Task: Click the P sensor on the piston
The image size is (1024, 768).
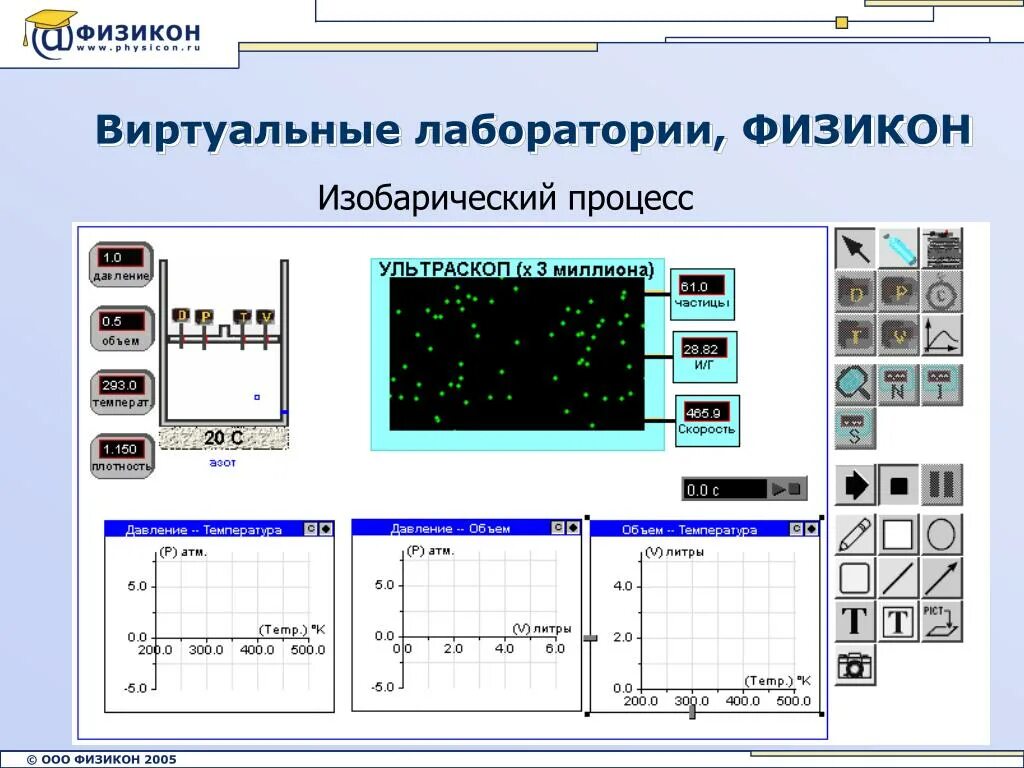Action: point(205,317)
